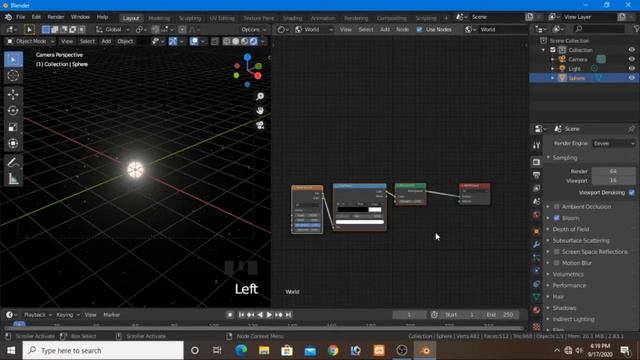This screenshot has width=640, height=360.
Task: Select the Cursor tool
Action: tap(13, 76)
